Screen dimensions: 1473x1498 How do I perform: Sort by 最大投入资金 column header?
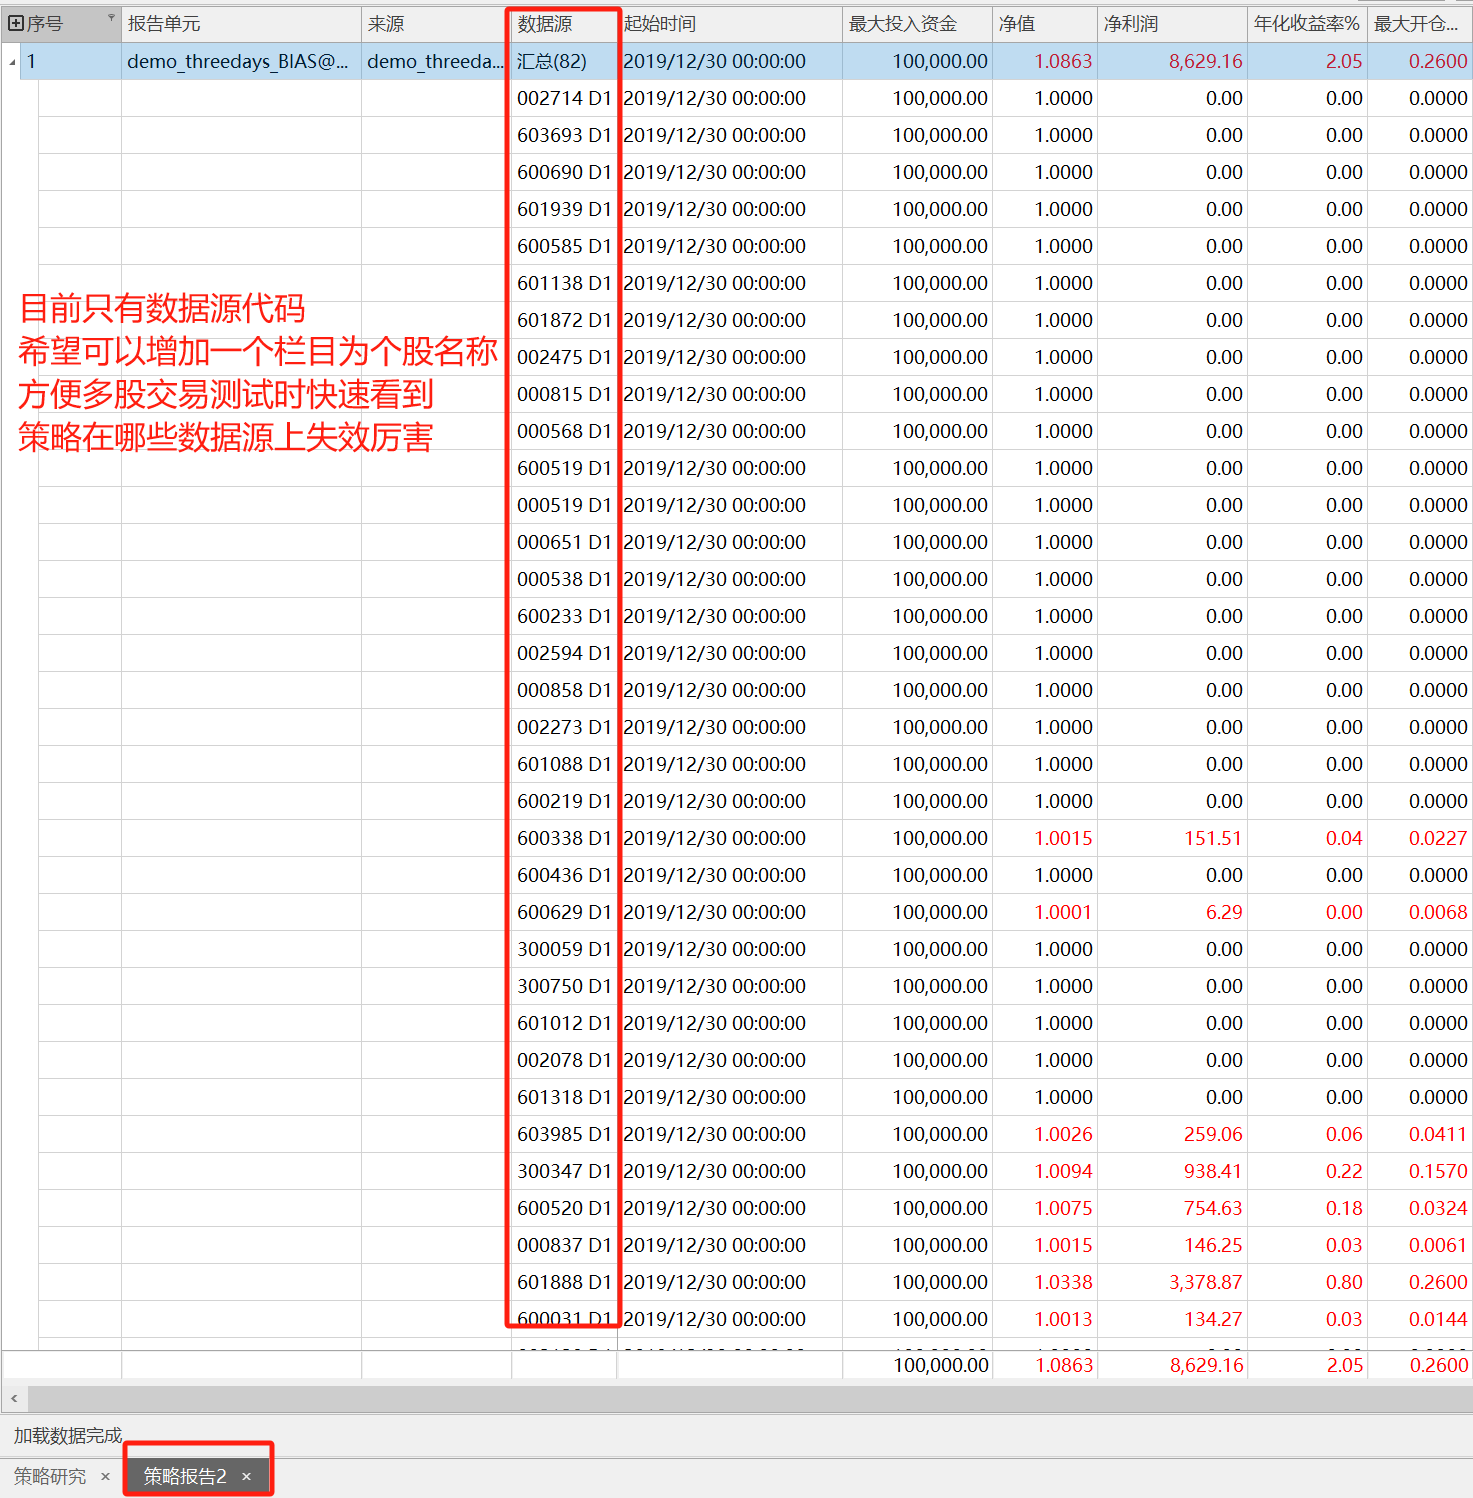coord(917,24)
